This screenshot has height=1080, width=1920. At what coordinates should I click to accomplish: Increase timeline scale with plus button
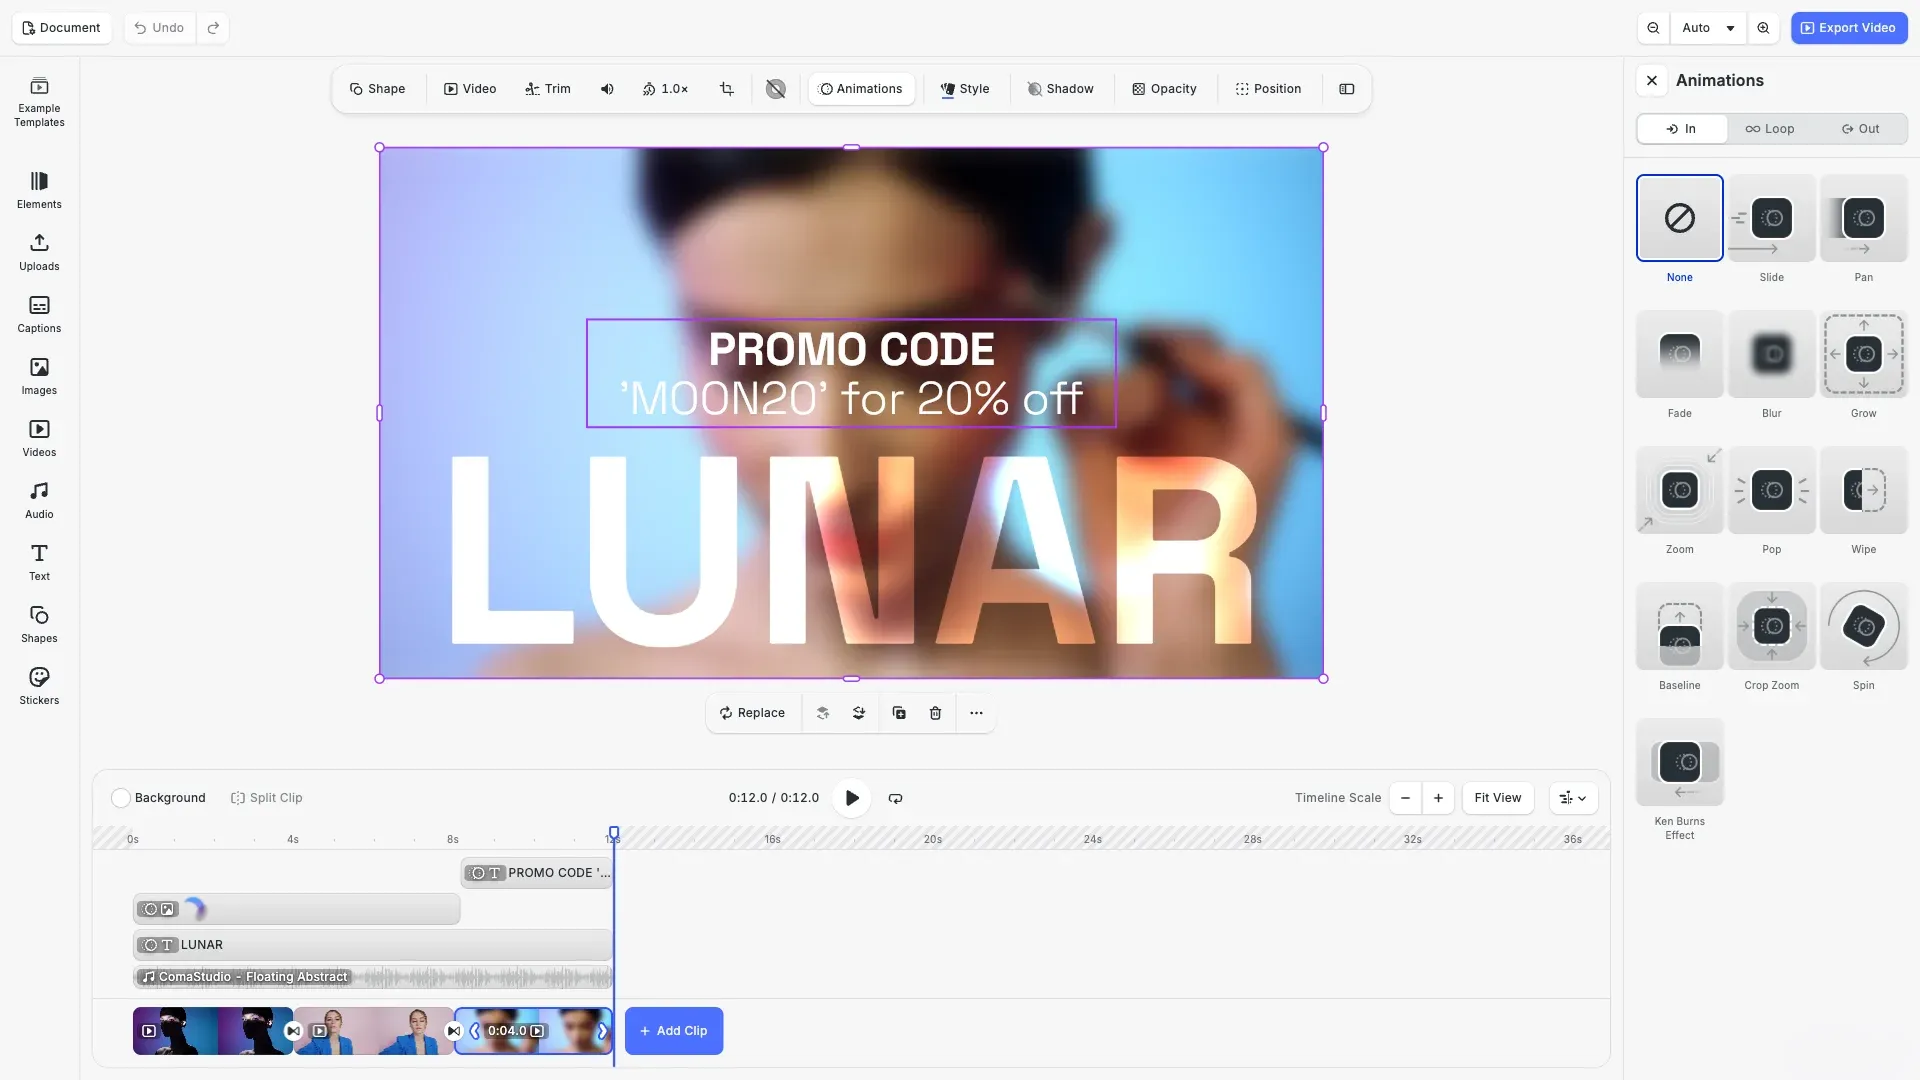[x=1438, y=798]
